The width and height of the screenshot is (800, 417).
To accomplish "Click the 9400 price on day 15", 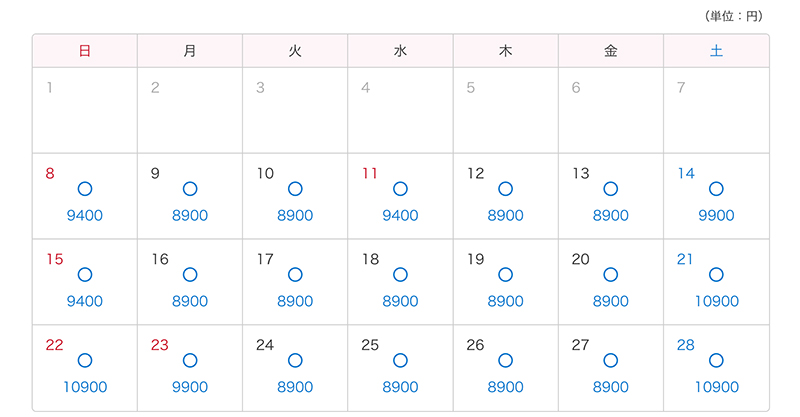I will coord(85,302).
